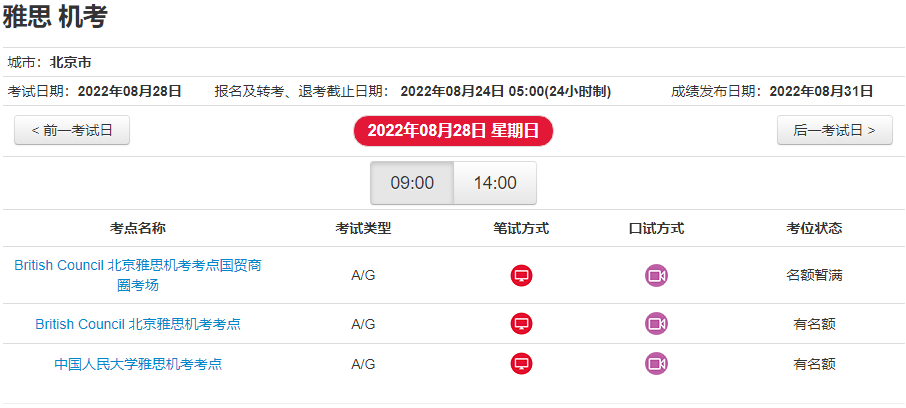Click 有名额 status for British Council 北京雅思机考考点

[814, 324]
